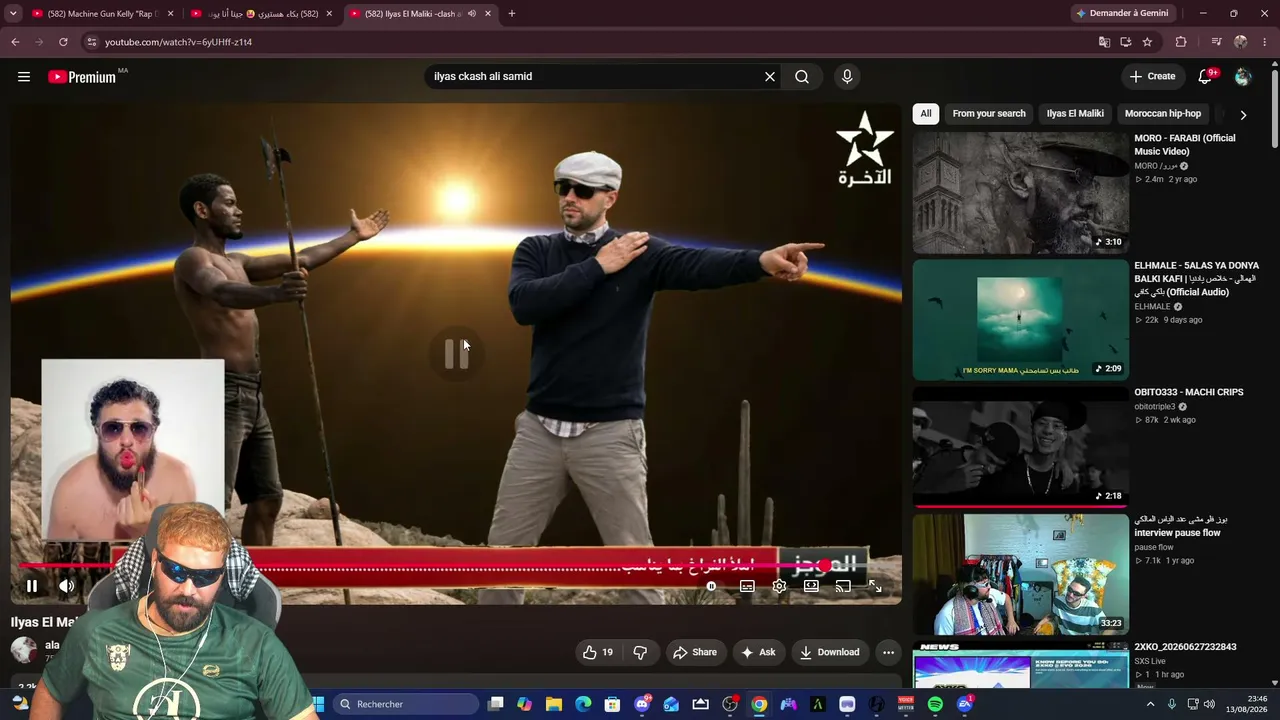Go to YouTube Premium home logo
This screenshot has height=720, width=1280.
tap(82, 77)
